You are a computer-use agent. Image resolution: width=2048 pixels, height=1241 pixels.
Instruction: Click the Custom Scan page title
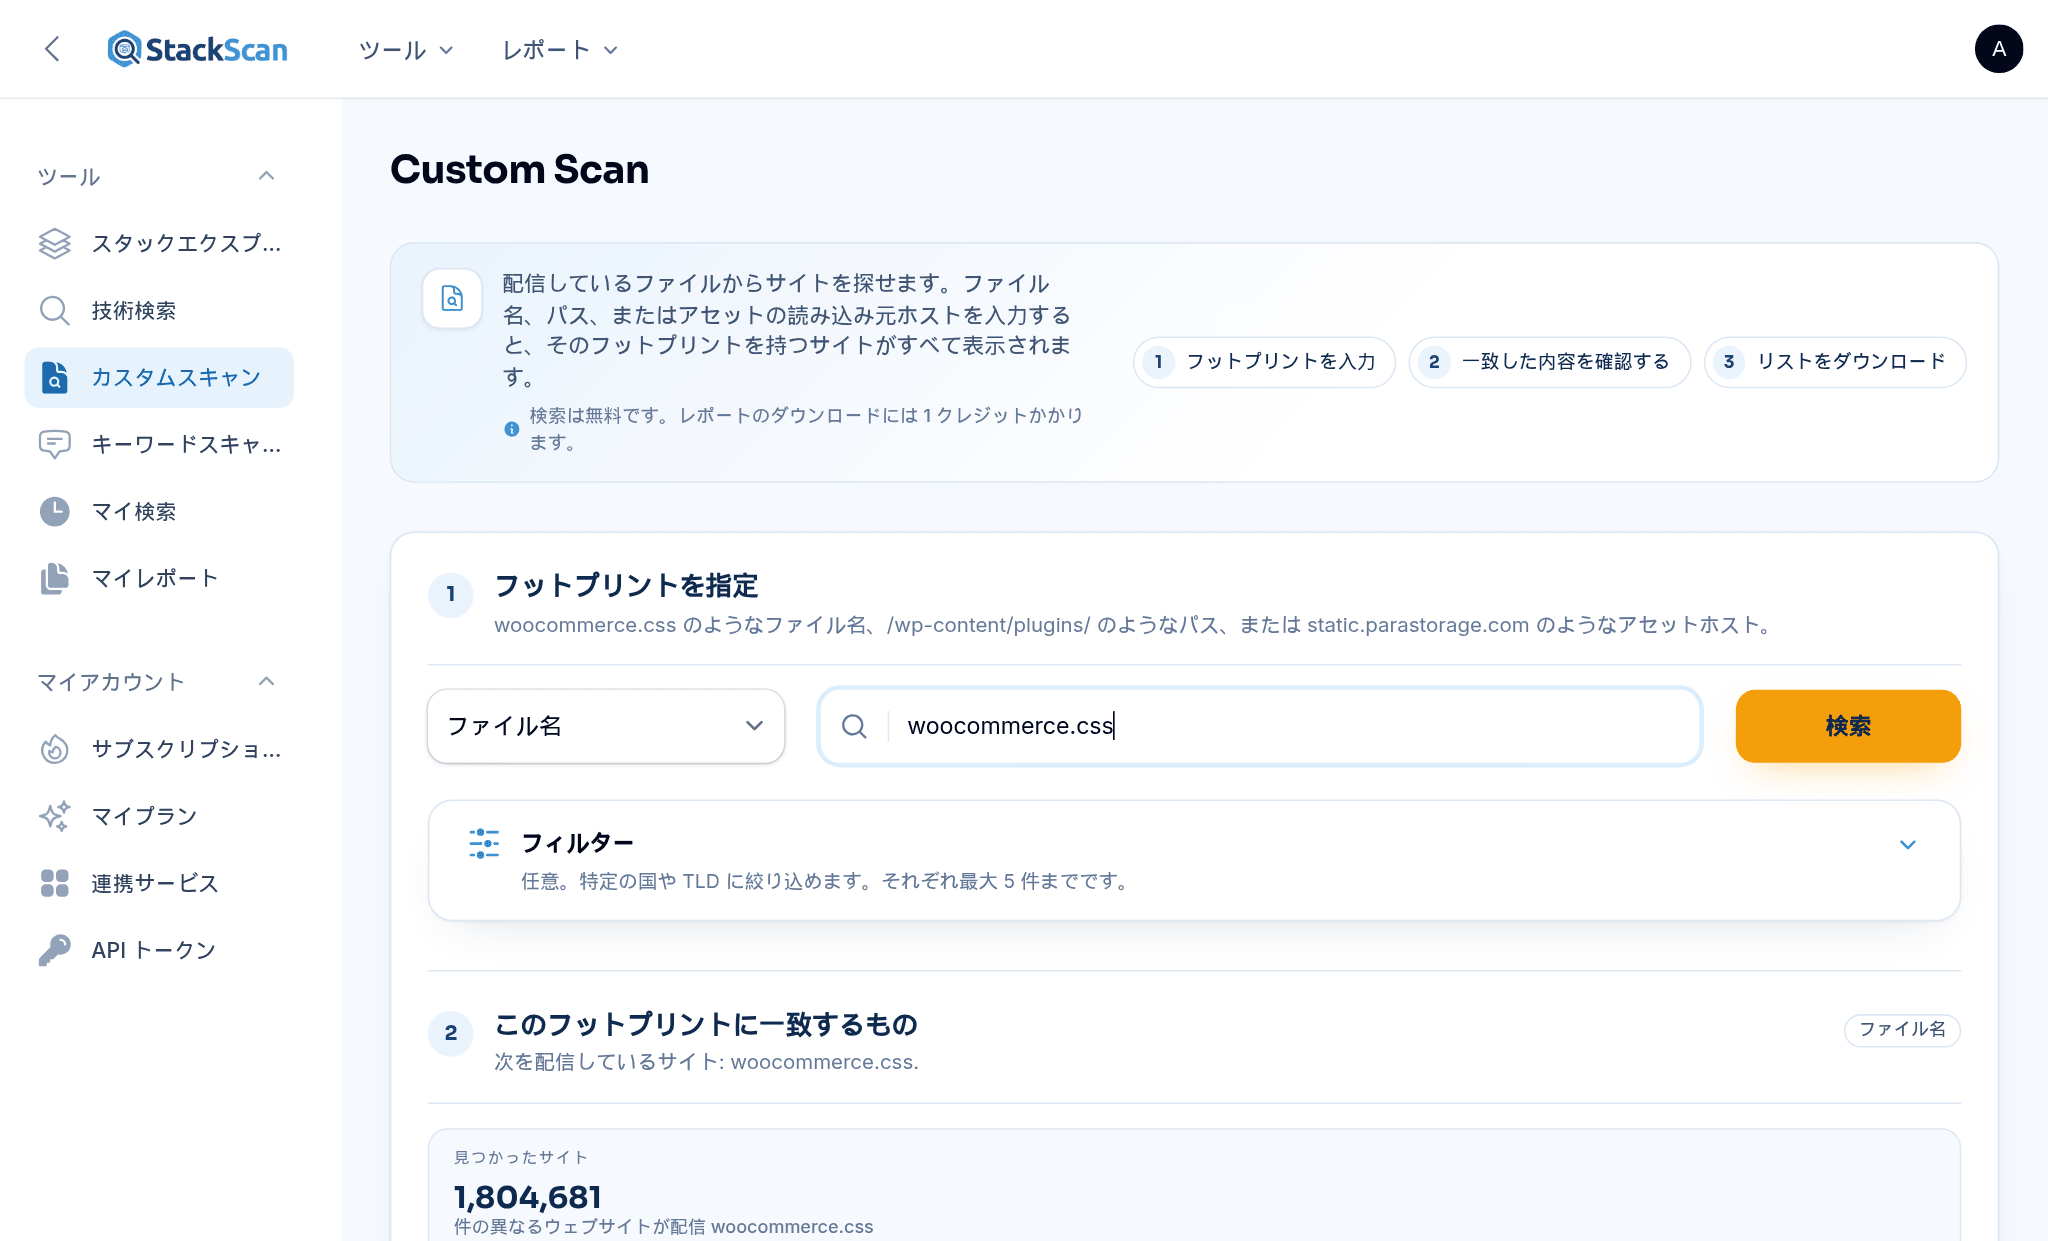coord(519,169)
